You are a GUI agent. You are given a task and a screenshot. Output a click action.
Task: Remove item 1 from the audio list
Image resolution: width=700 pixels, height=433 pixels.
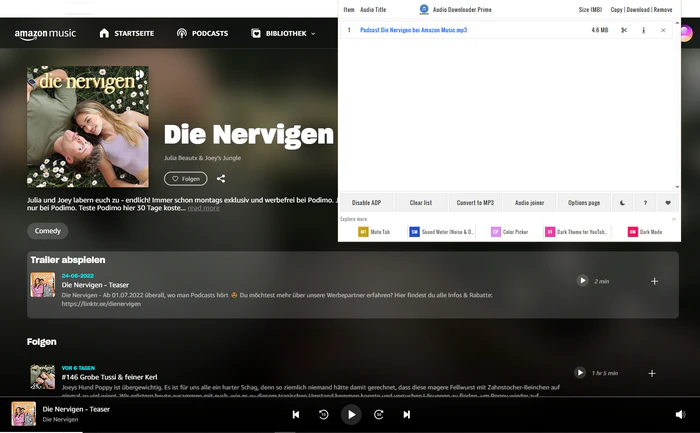pos(663,30)
